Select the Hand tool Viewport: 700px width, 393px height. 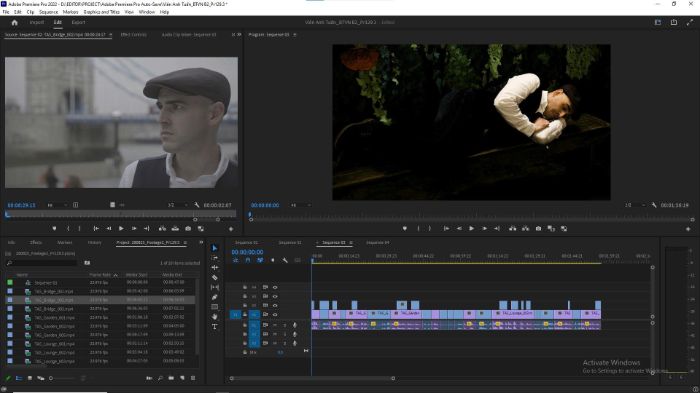point(215,317)
